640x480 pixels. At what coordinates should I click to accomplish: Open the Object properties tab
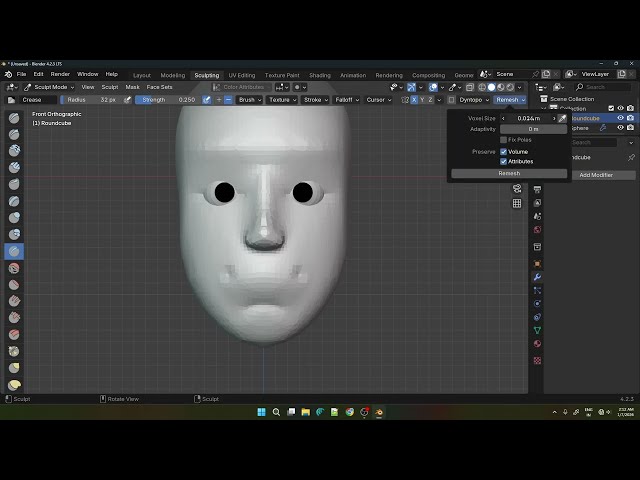point(537,264)
